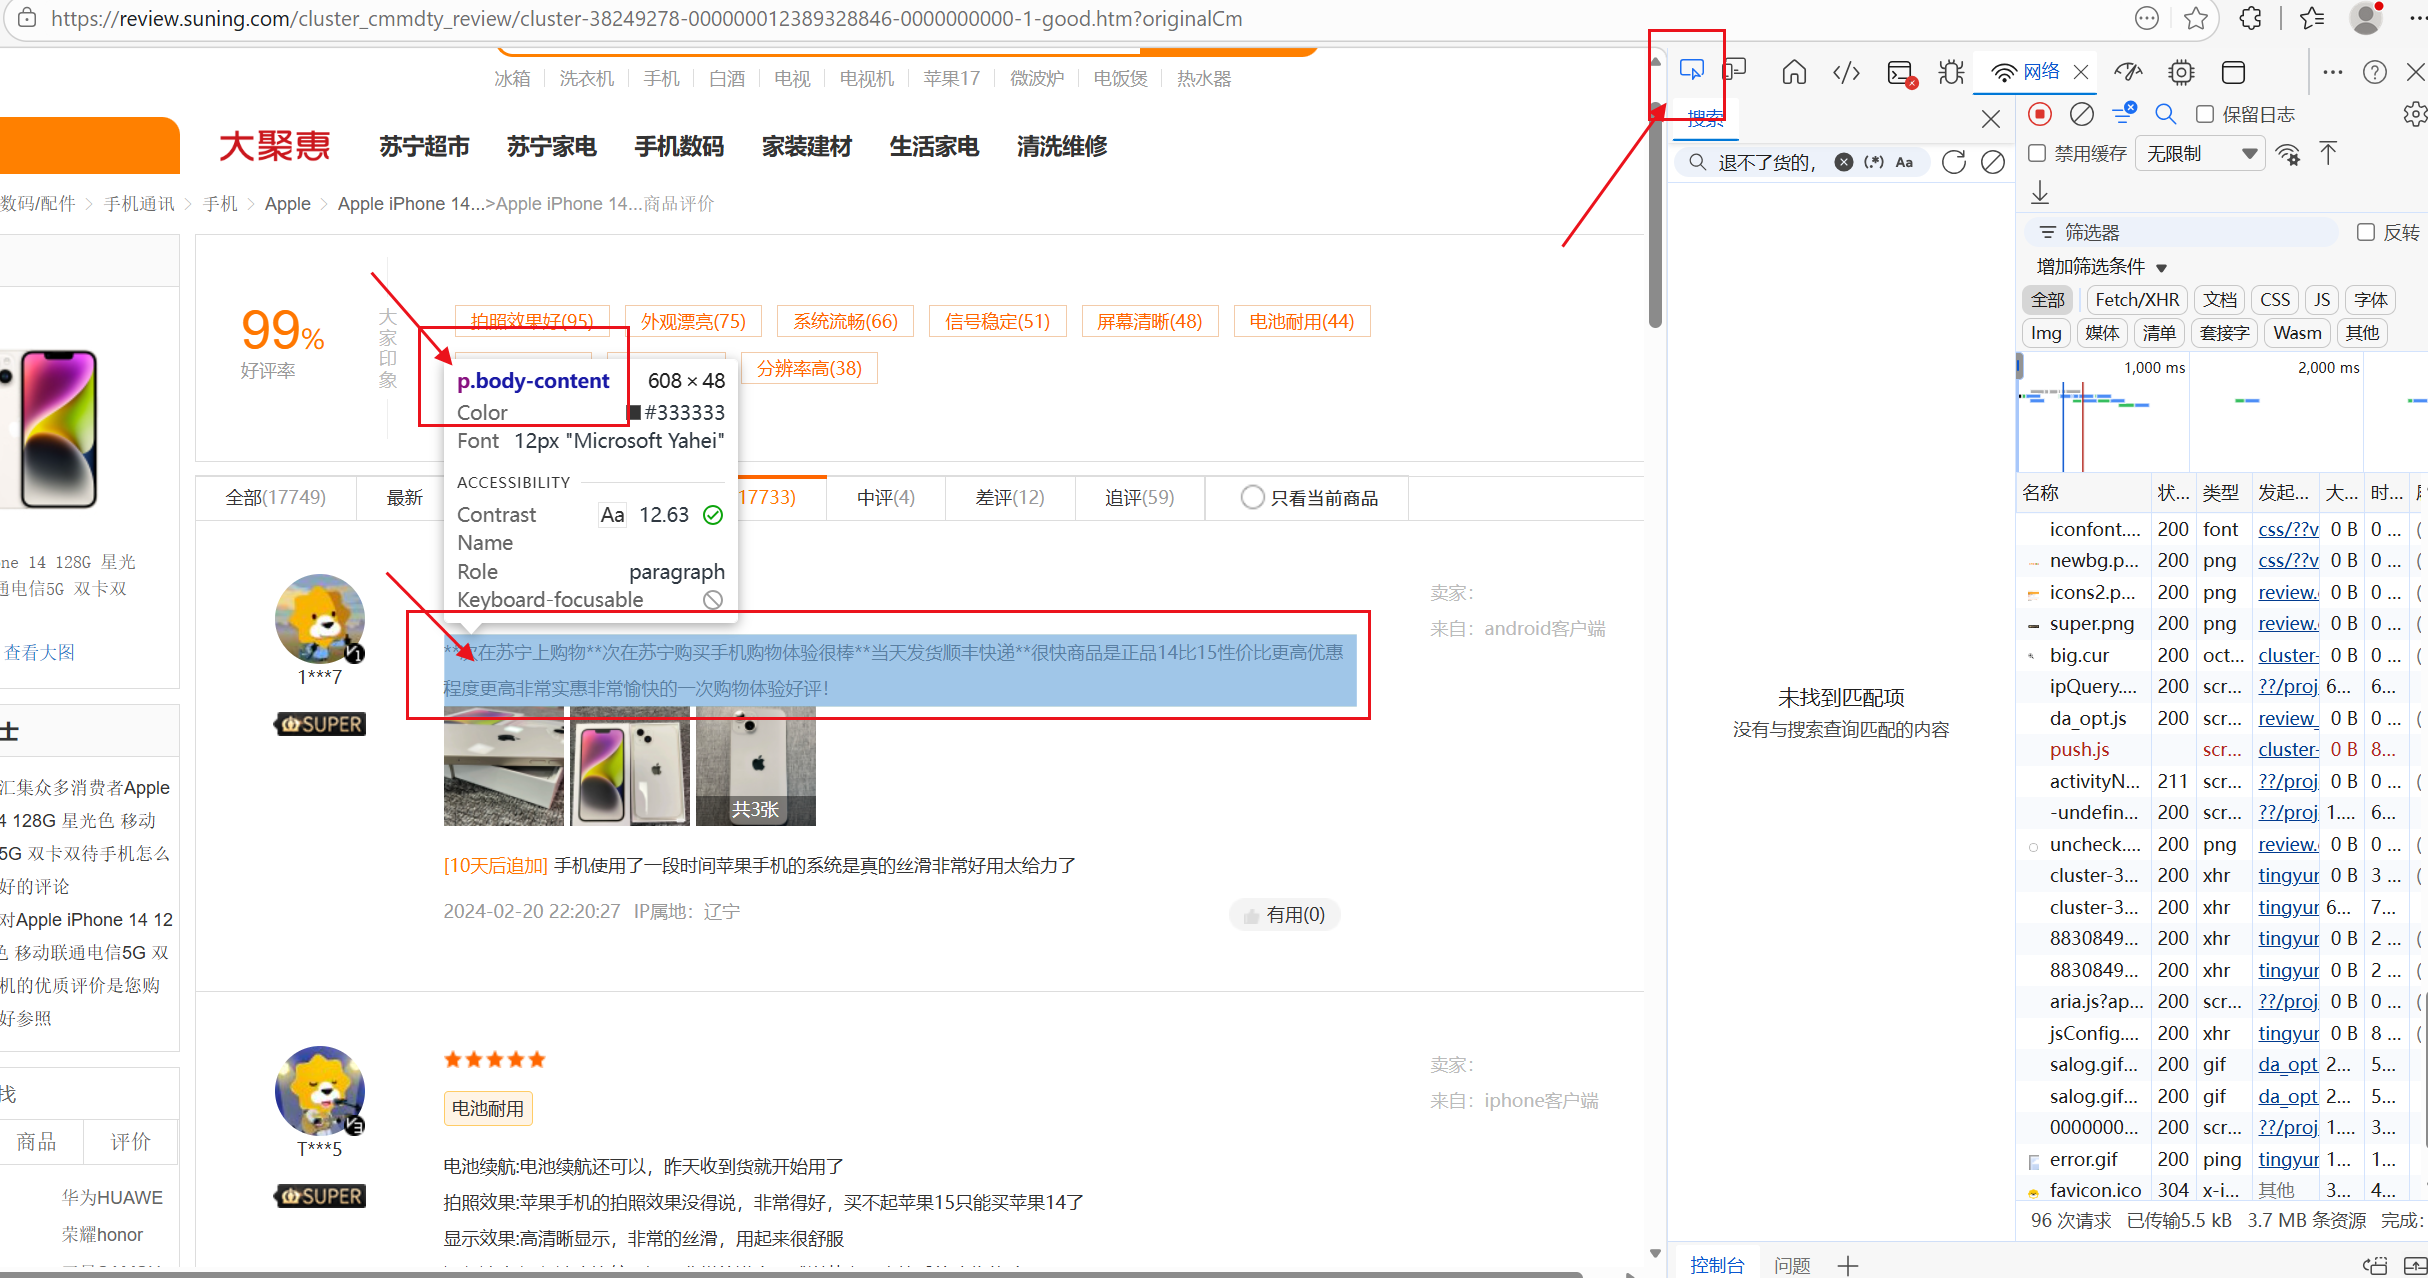The height and width of the screenshot is (1278, 2428).
Task: Open the network search magnifier
Action: [2166, 114]
